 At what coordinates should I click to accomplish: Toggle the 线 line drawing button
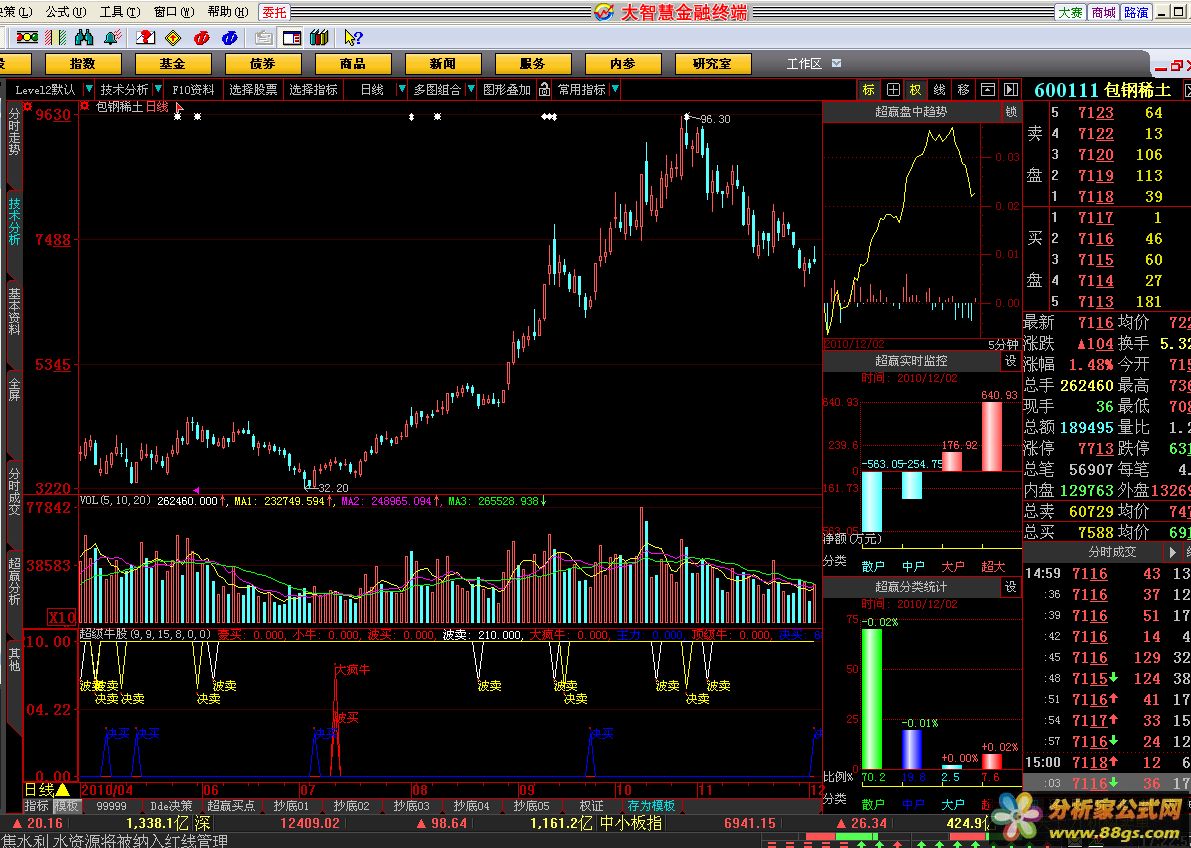click(x=940, y=90)
